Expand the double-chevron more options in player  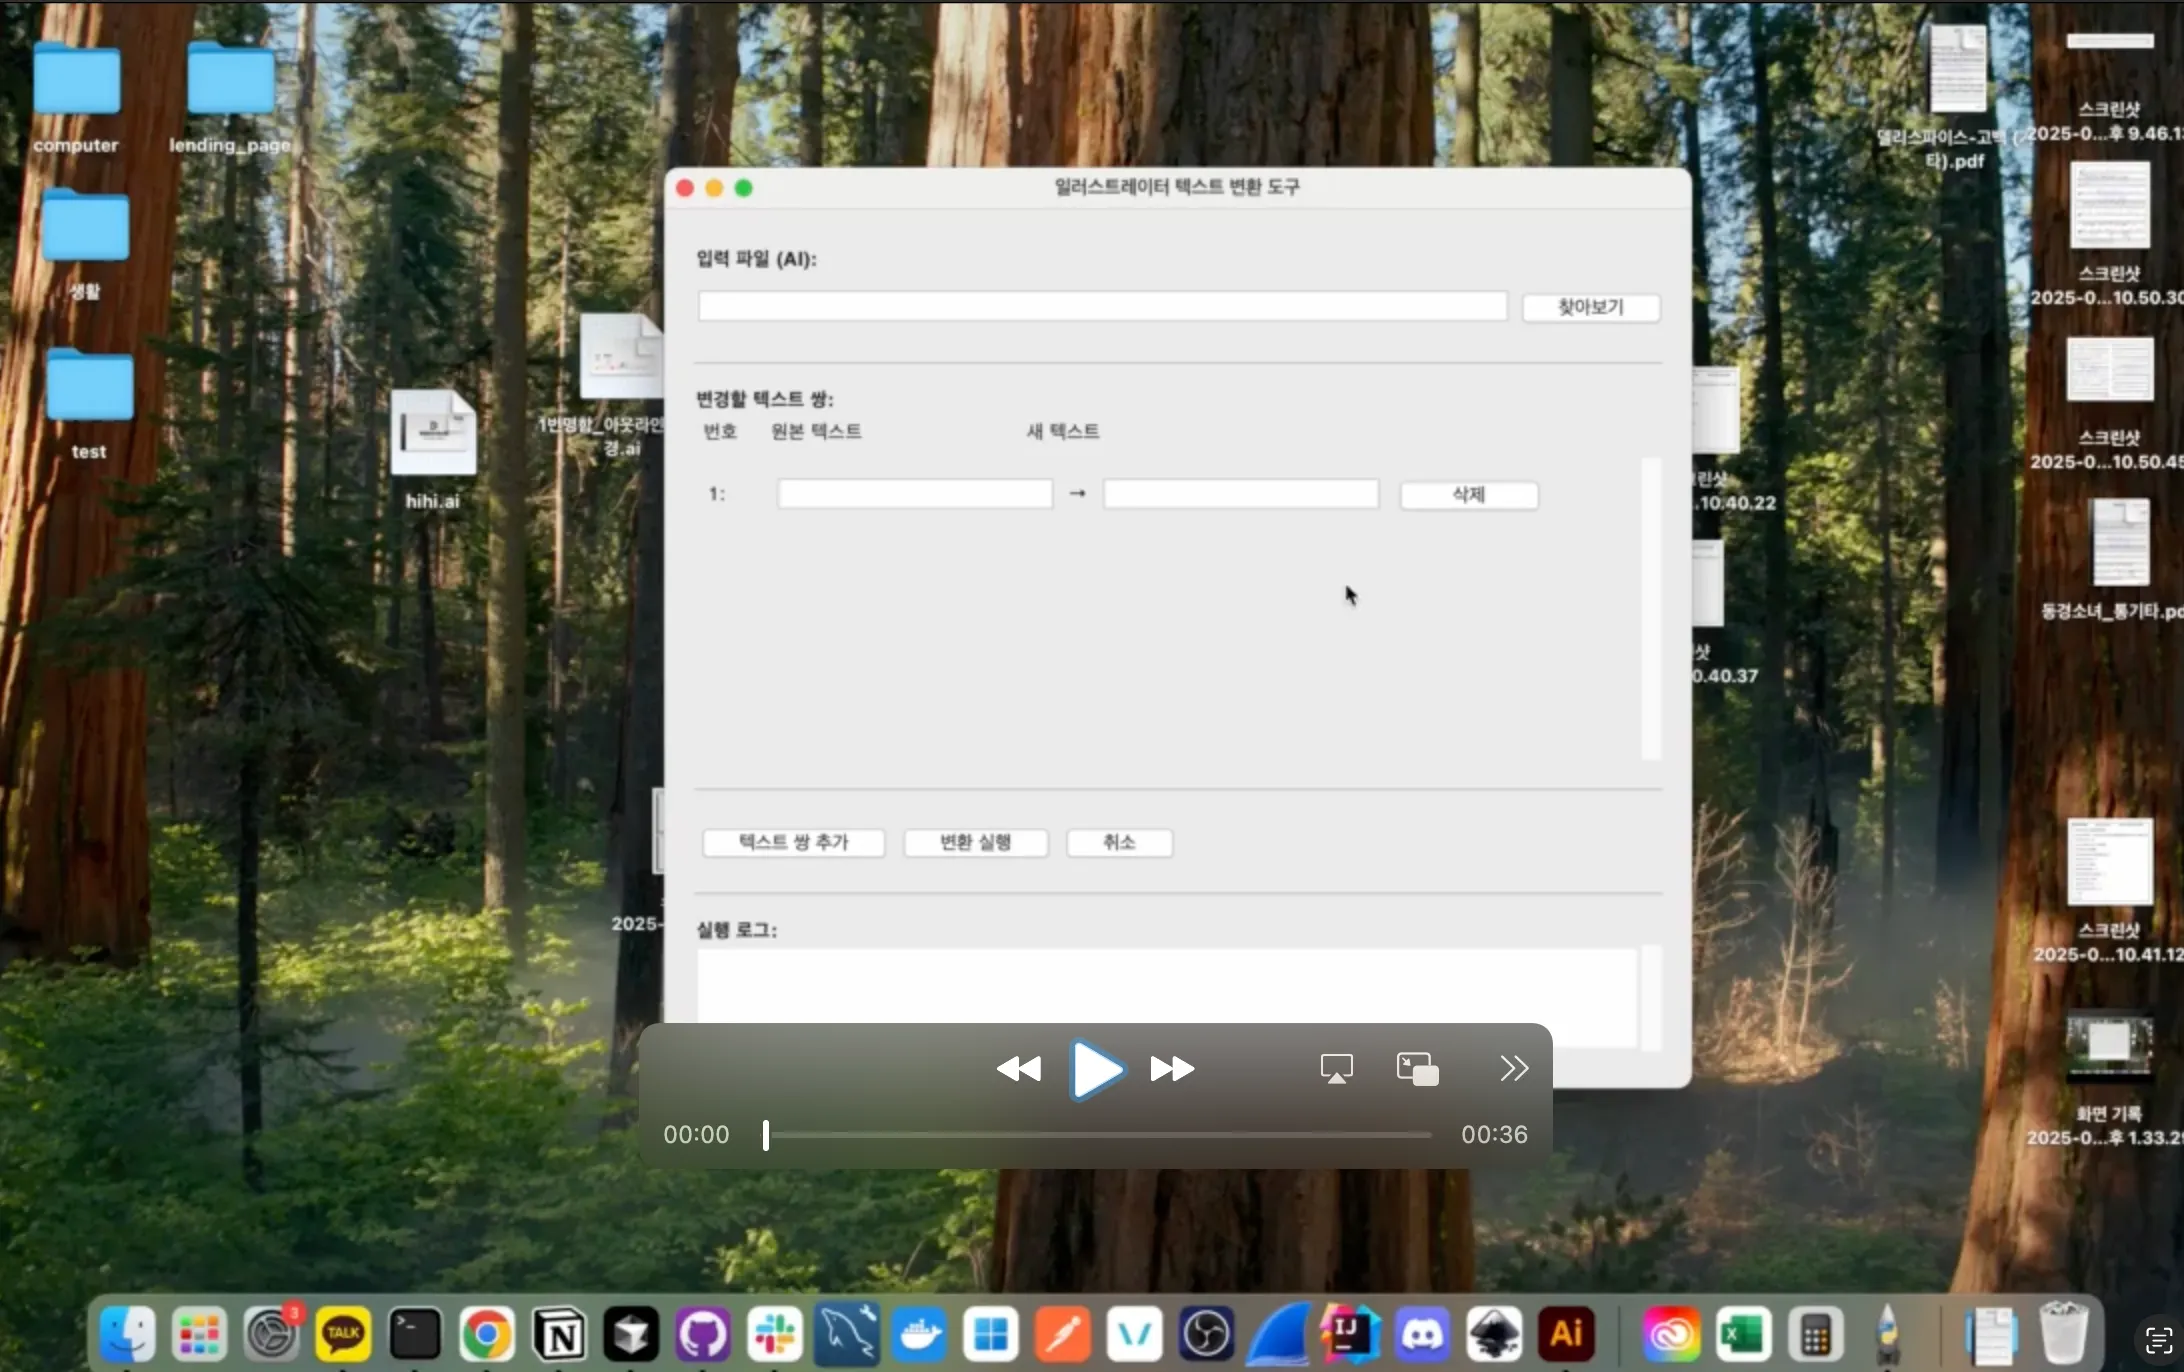click(1513, 1069)
